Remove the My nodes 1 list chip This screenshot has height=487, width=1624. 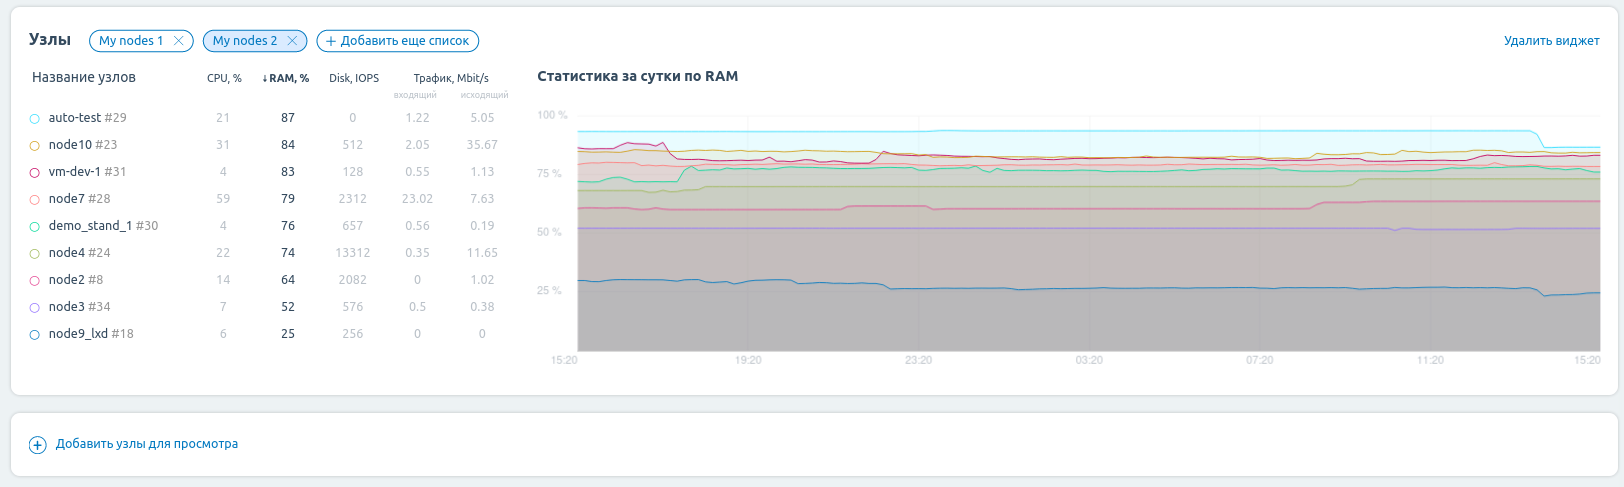179,41
